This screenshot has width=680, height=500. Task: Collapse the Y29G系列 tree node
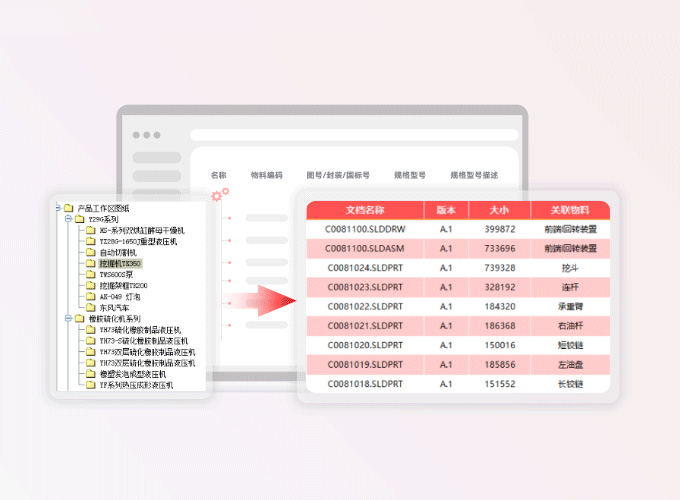coord(69,219)
